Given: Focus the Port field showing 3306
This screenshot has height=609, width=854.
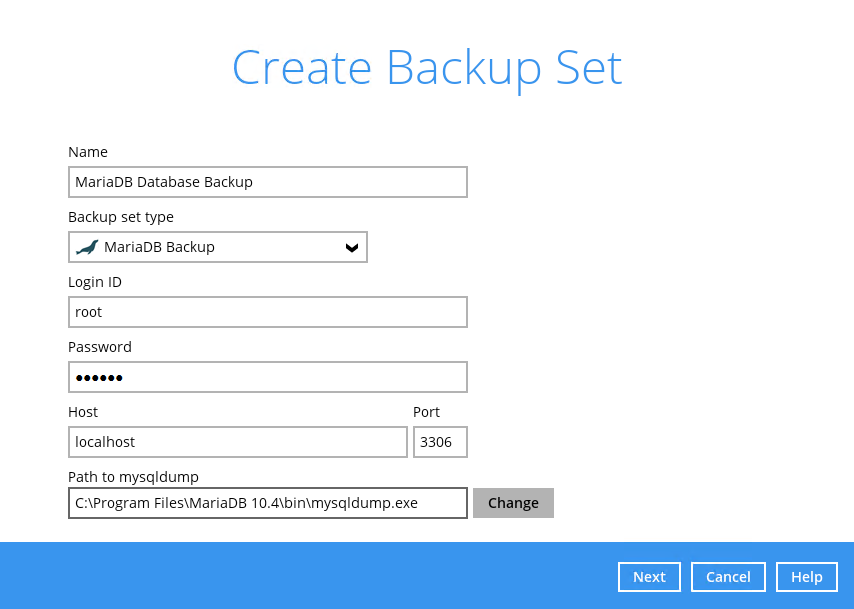Looking at the screenshot, I should coord(439,442).
